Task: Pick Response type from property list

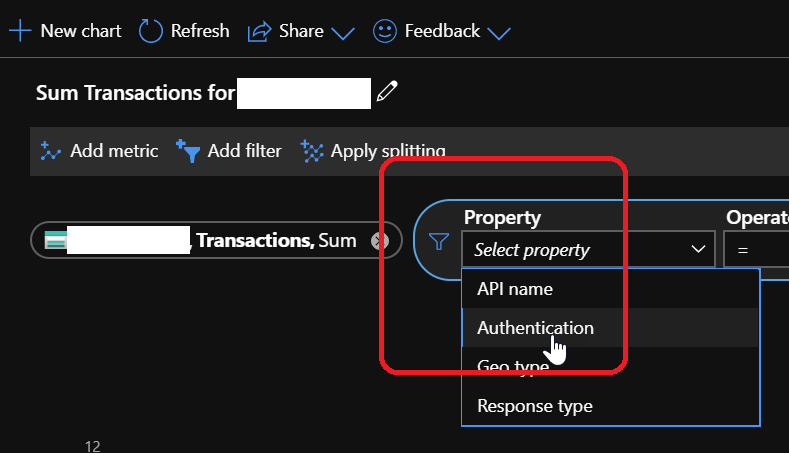Action: tap(535, 406)
